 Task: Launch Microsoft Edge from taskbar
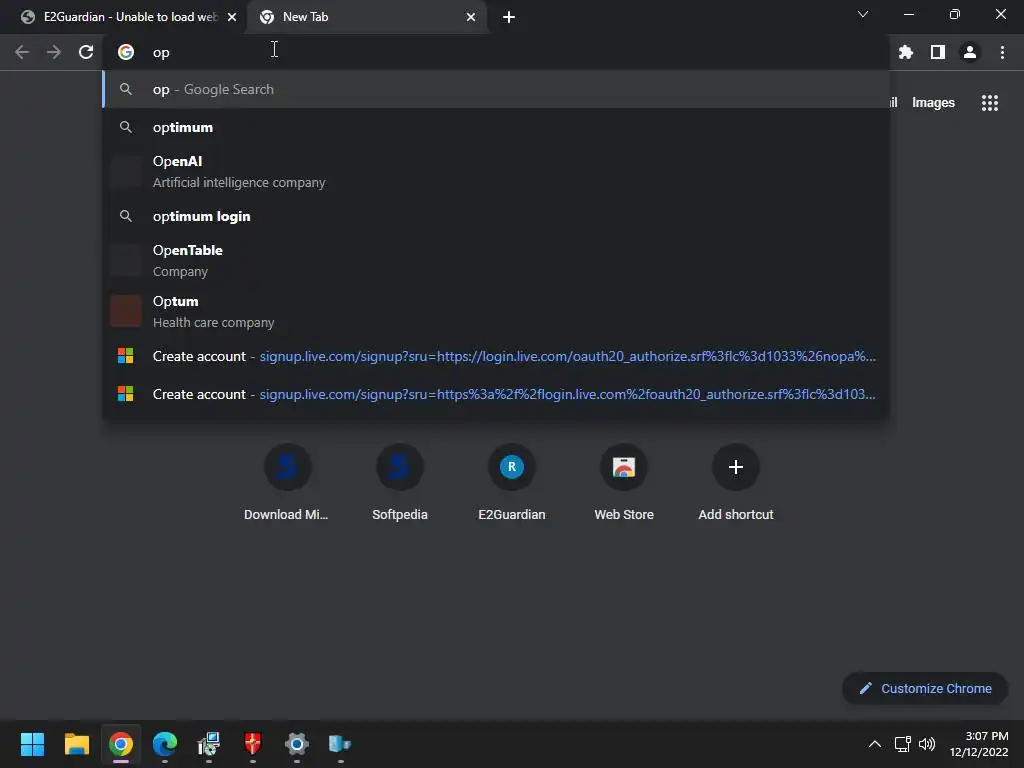[165, 744]
